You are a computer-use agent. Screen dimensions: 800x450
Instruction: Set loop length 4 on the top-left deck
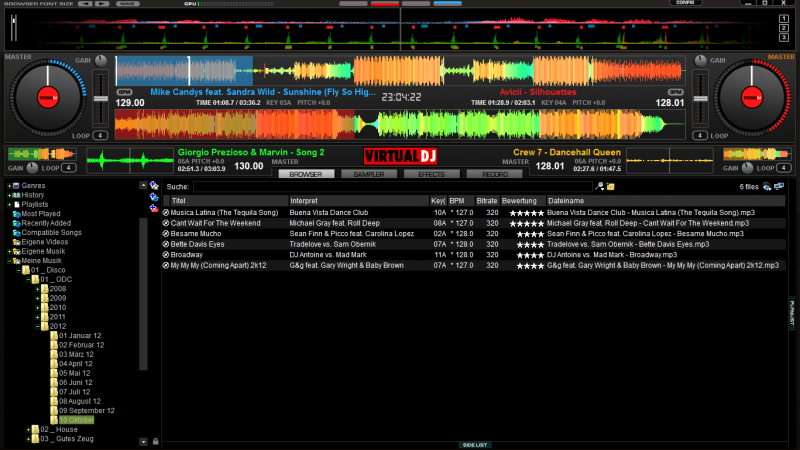tap(100, 136)
